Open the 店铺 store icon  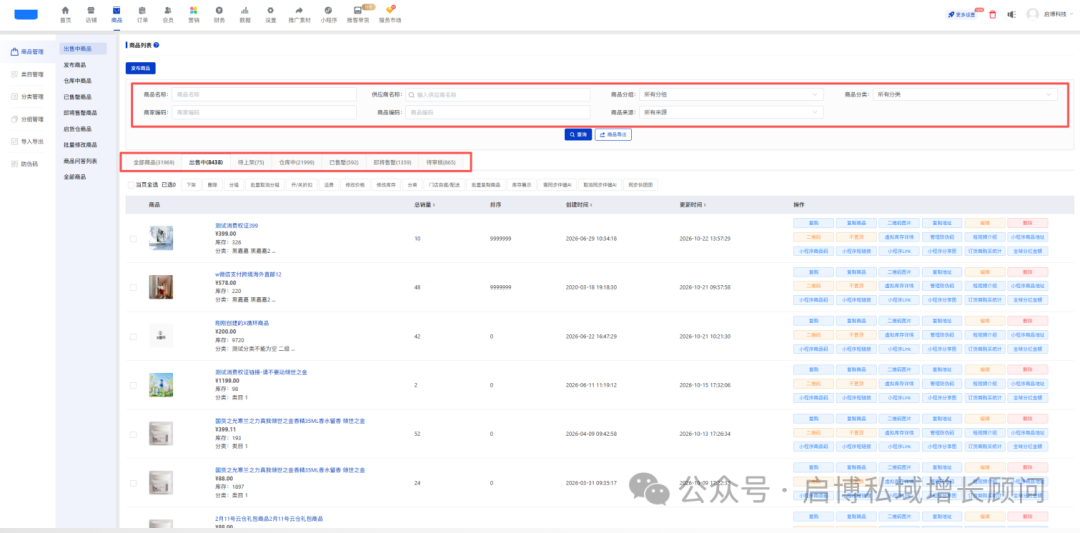(x=91, y=10)
